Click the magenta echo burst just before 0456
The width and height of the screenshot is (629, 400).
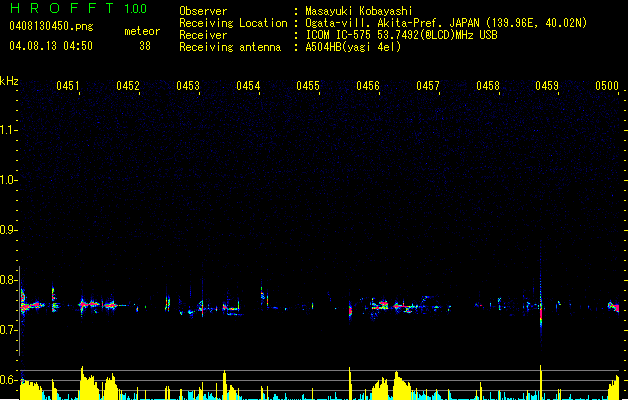[x=350, y=311]
